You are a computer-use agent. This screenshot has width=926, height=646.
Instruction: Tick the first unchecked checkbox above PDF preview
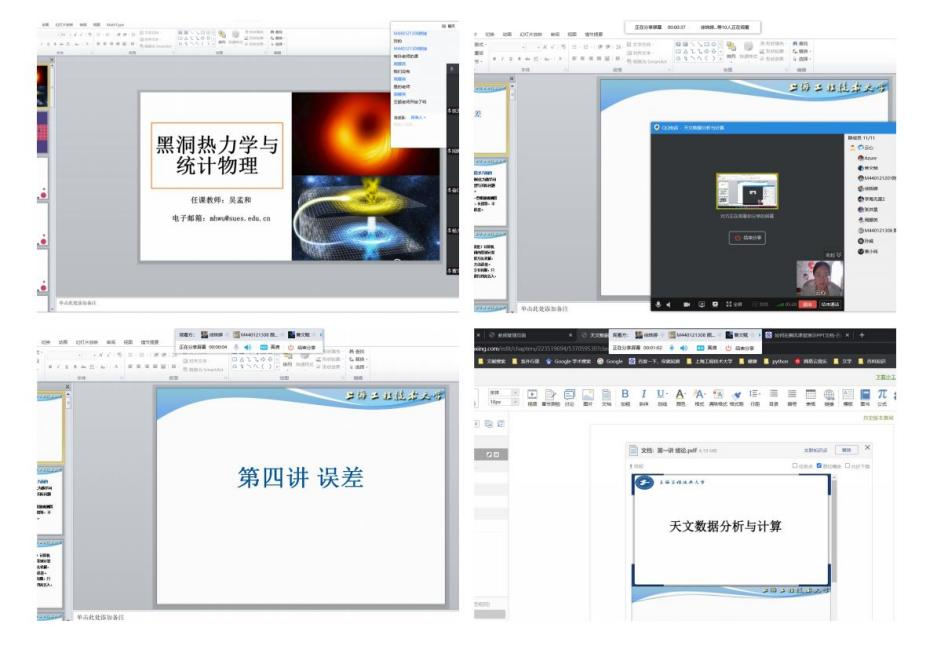click(795, 466)
